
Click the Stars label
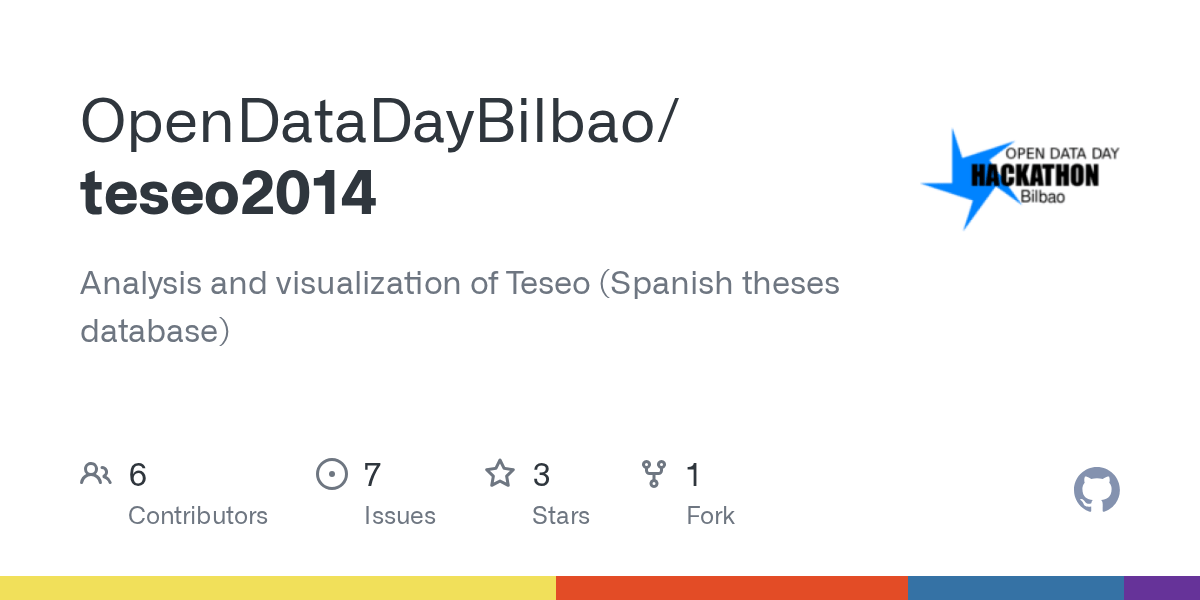point(561,516)
